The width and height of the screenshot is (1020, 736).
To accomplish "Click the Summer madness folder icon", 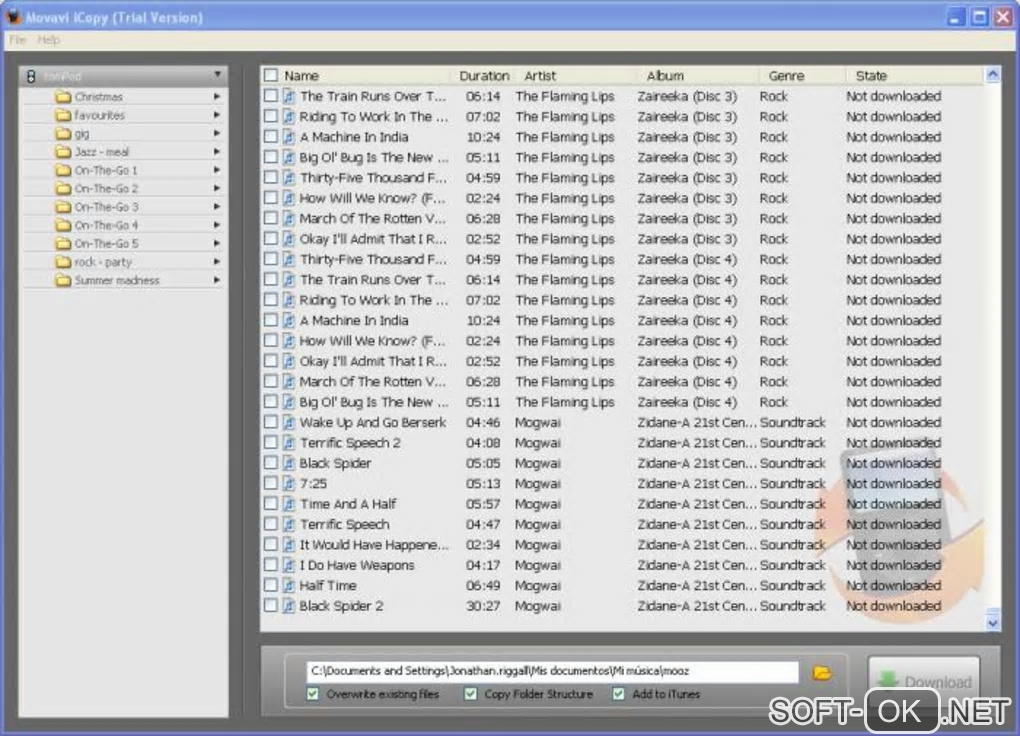I will click(x=63, y=280).
